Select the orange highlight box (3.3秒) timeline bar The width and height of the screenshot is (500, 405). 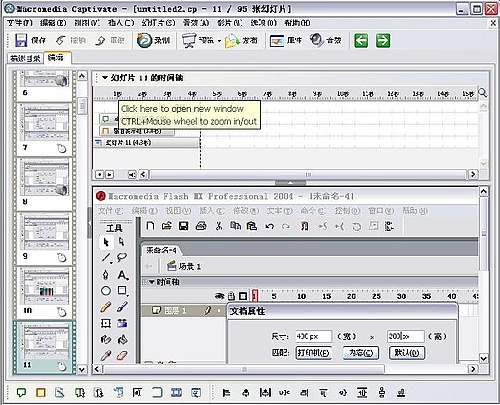point(137,131)
